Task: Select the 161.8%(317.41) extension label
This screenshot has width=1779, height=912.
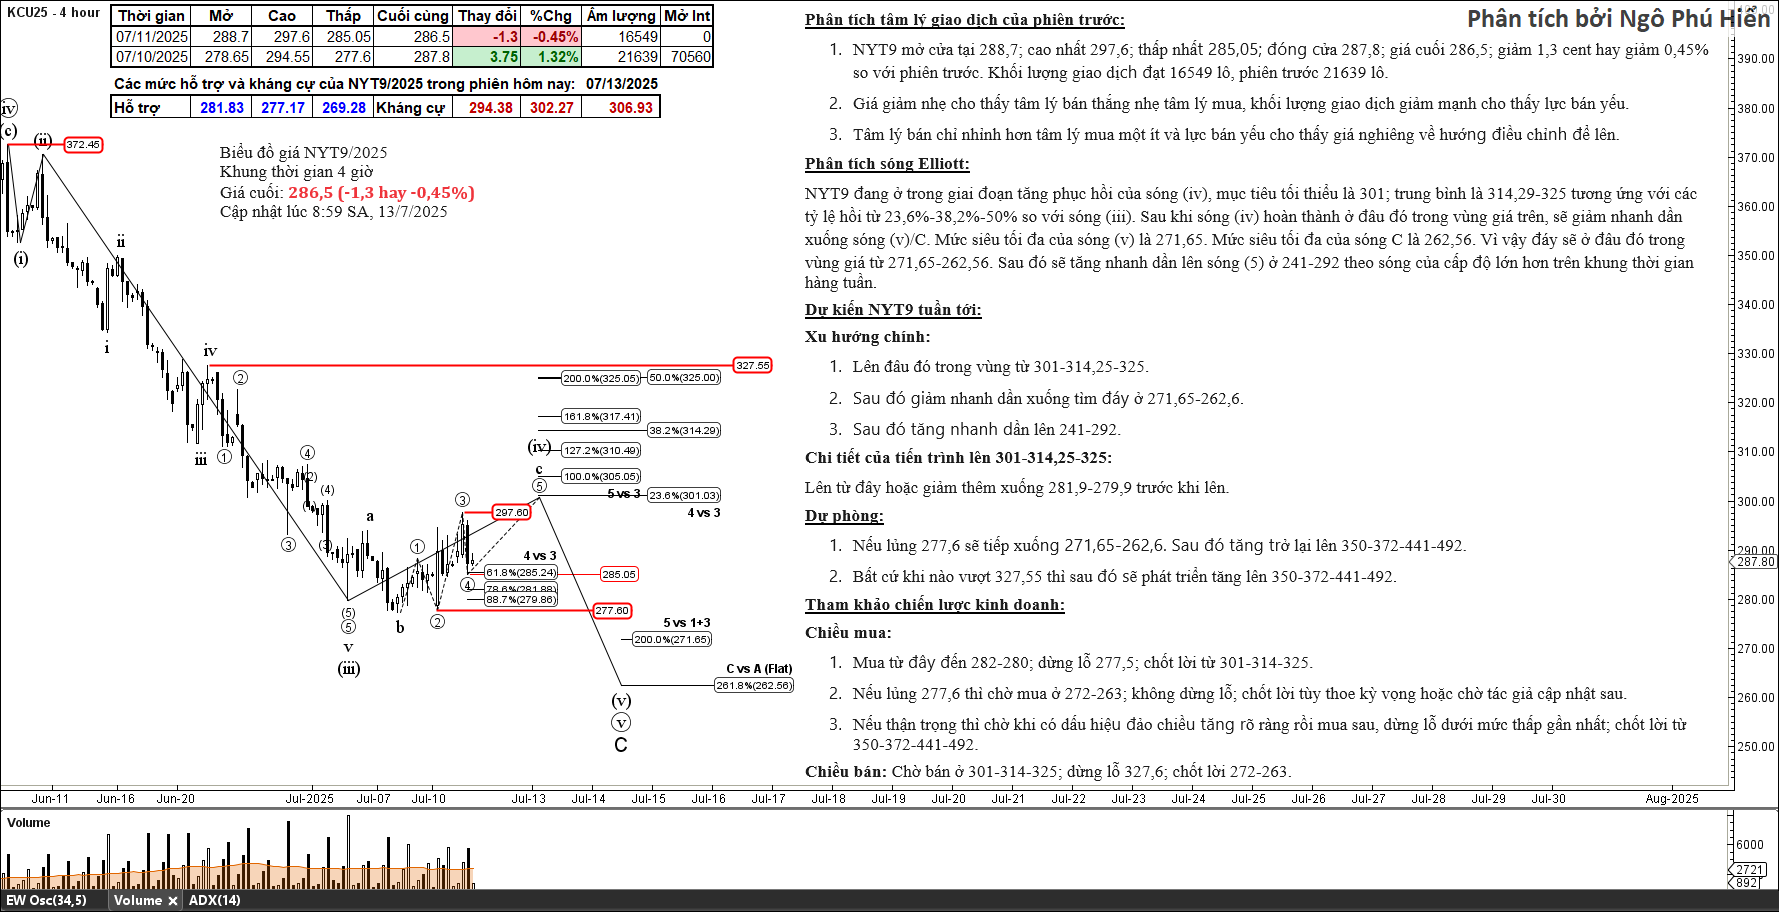Action: click(x=600, y=416)
